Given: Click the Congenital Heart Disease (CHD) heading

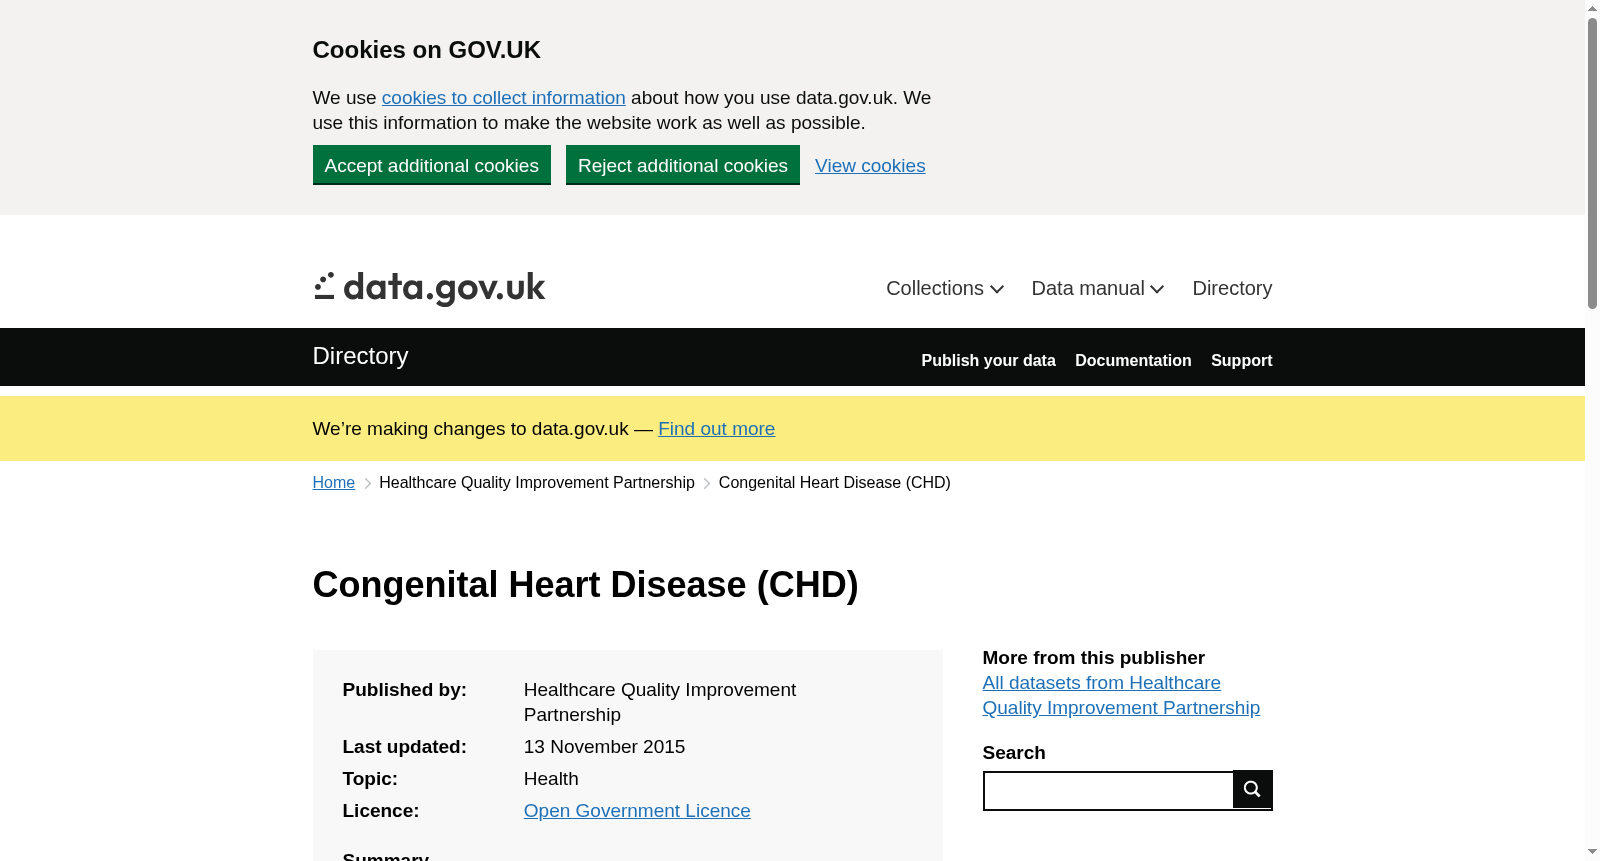Looking at the screenshot, I should pyautogui.click(x=586, y=585).
